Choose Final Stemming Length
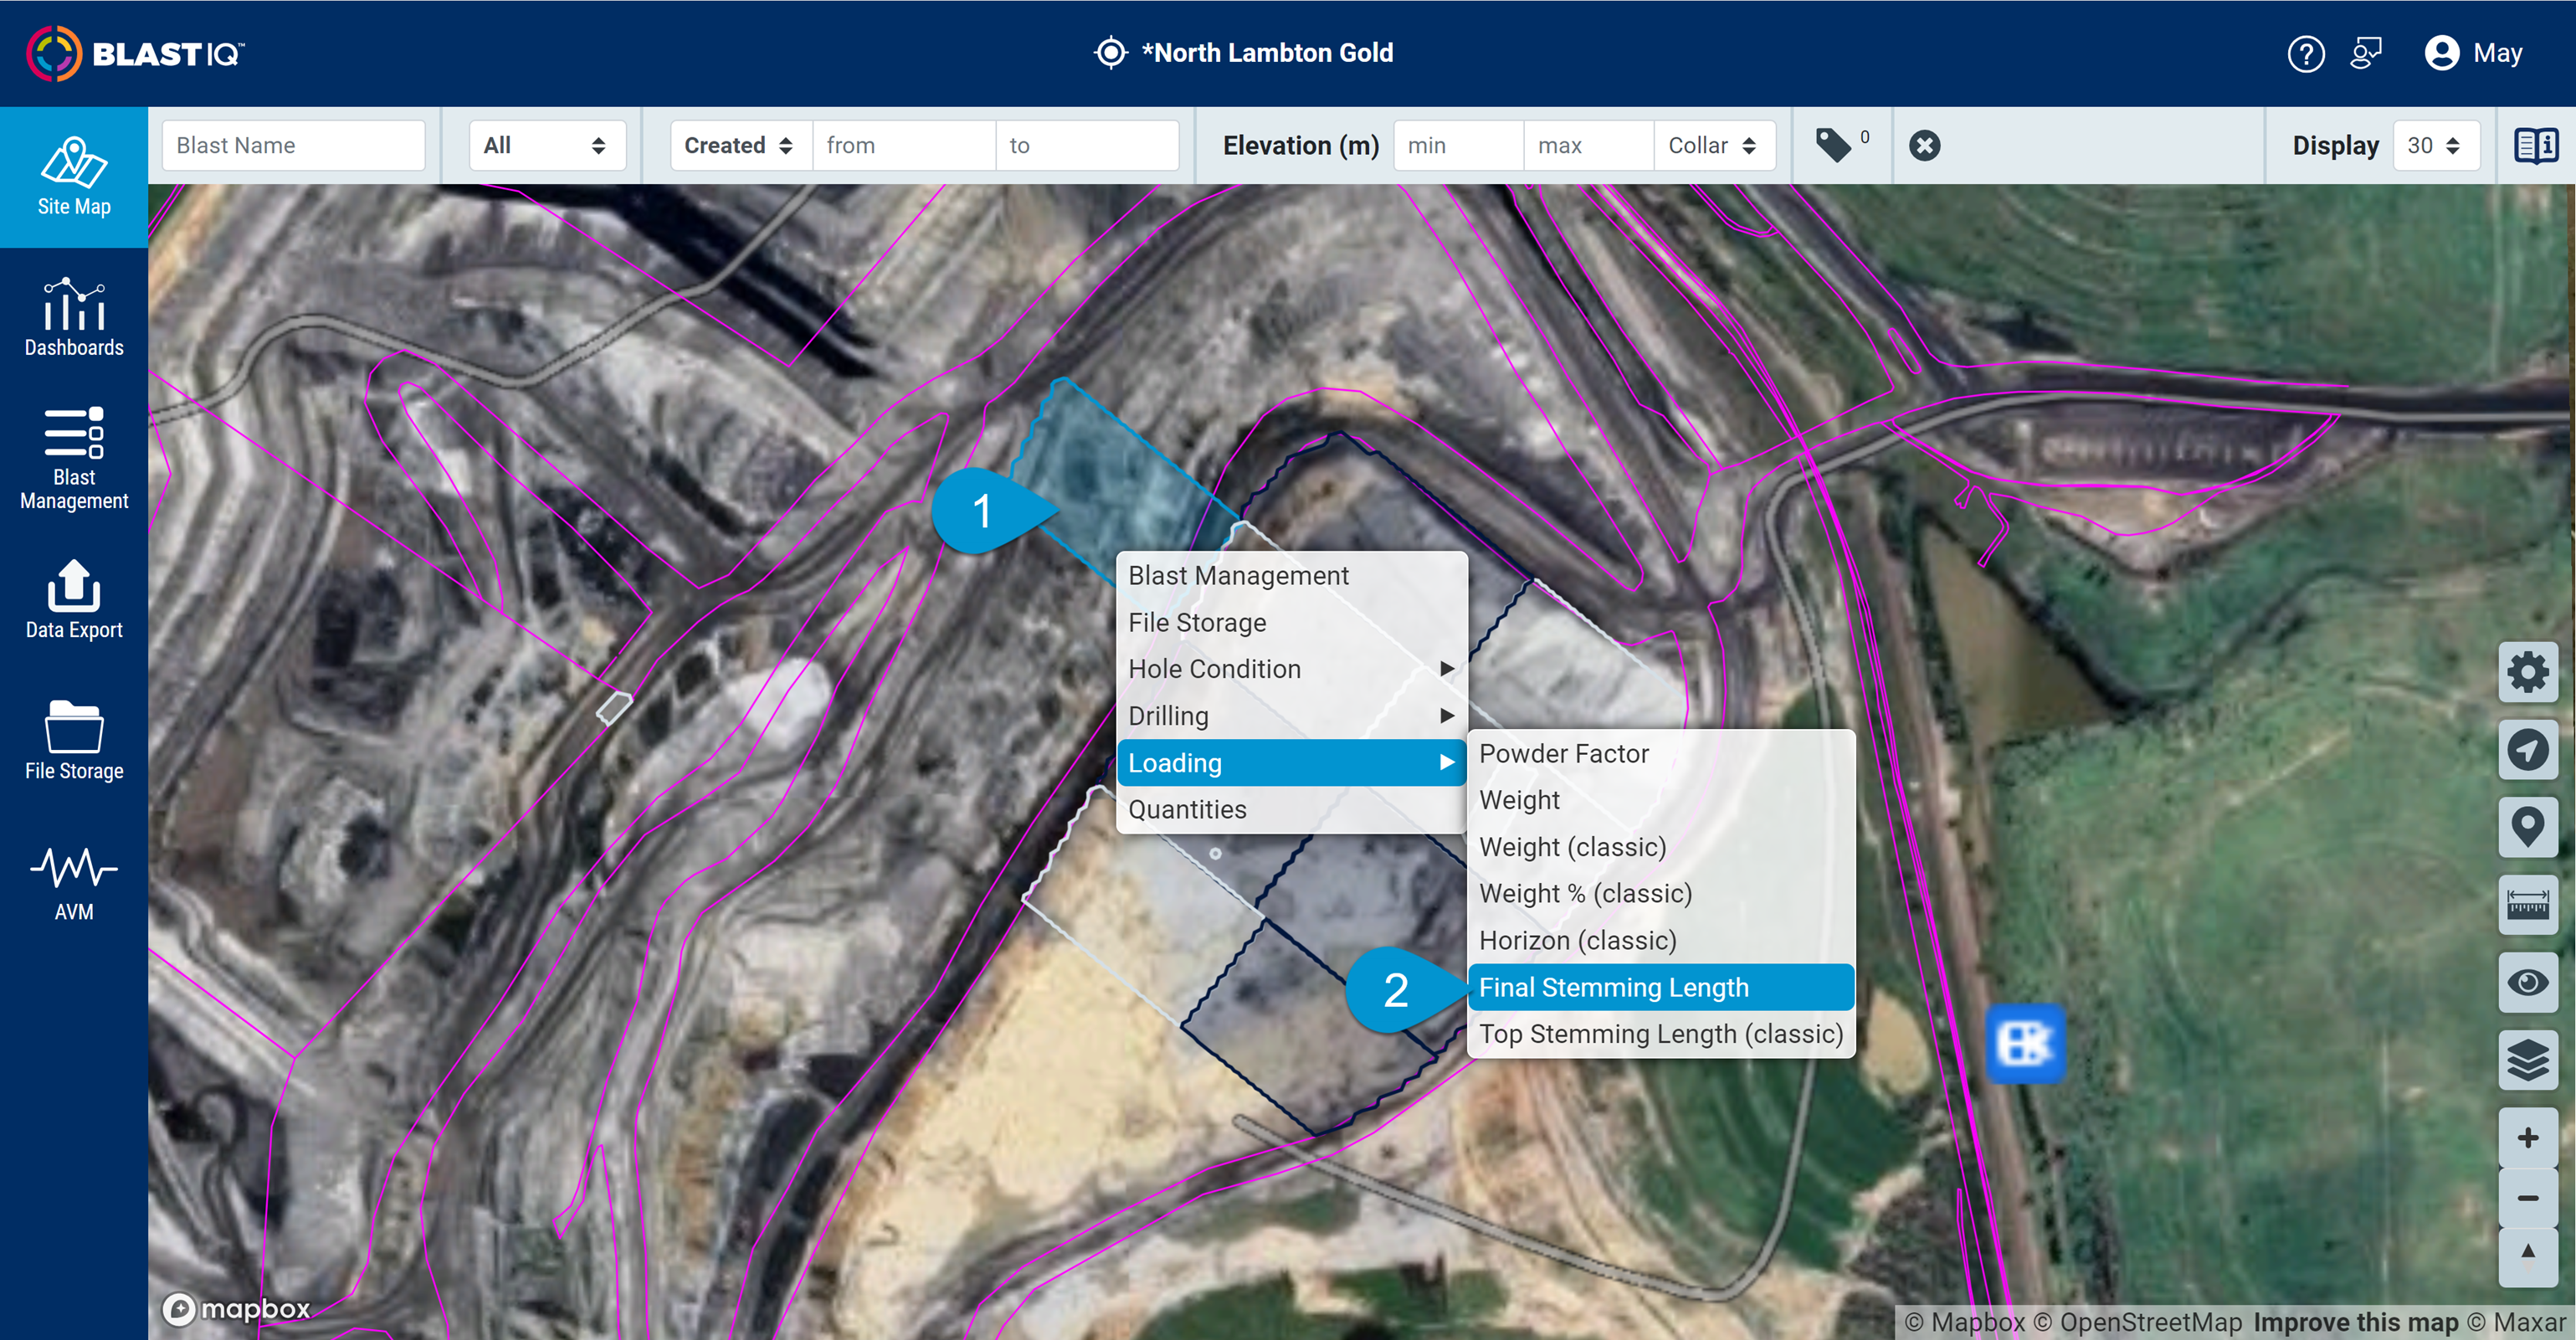2576x1340 pixels. point(1660,987)
